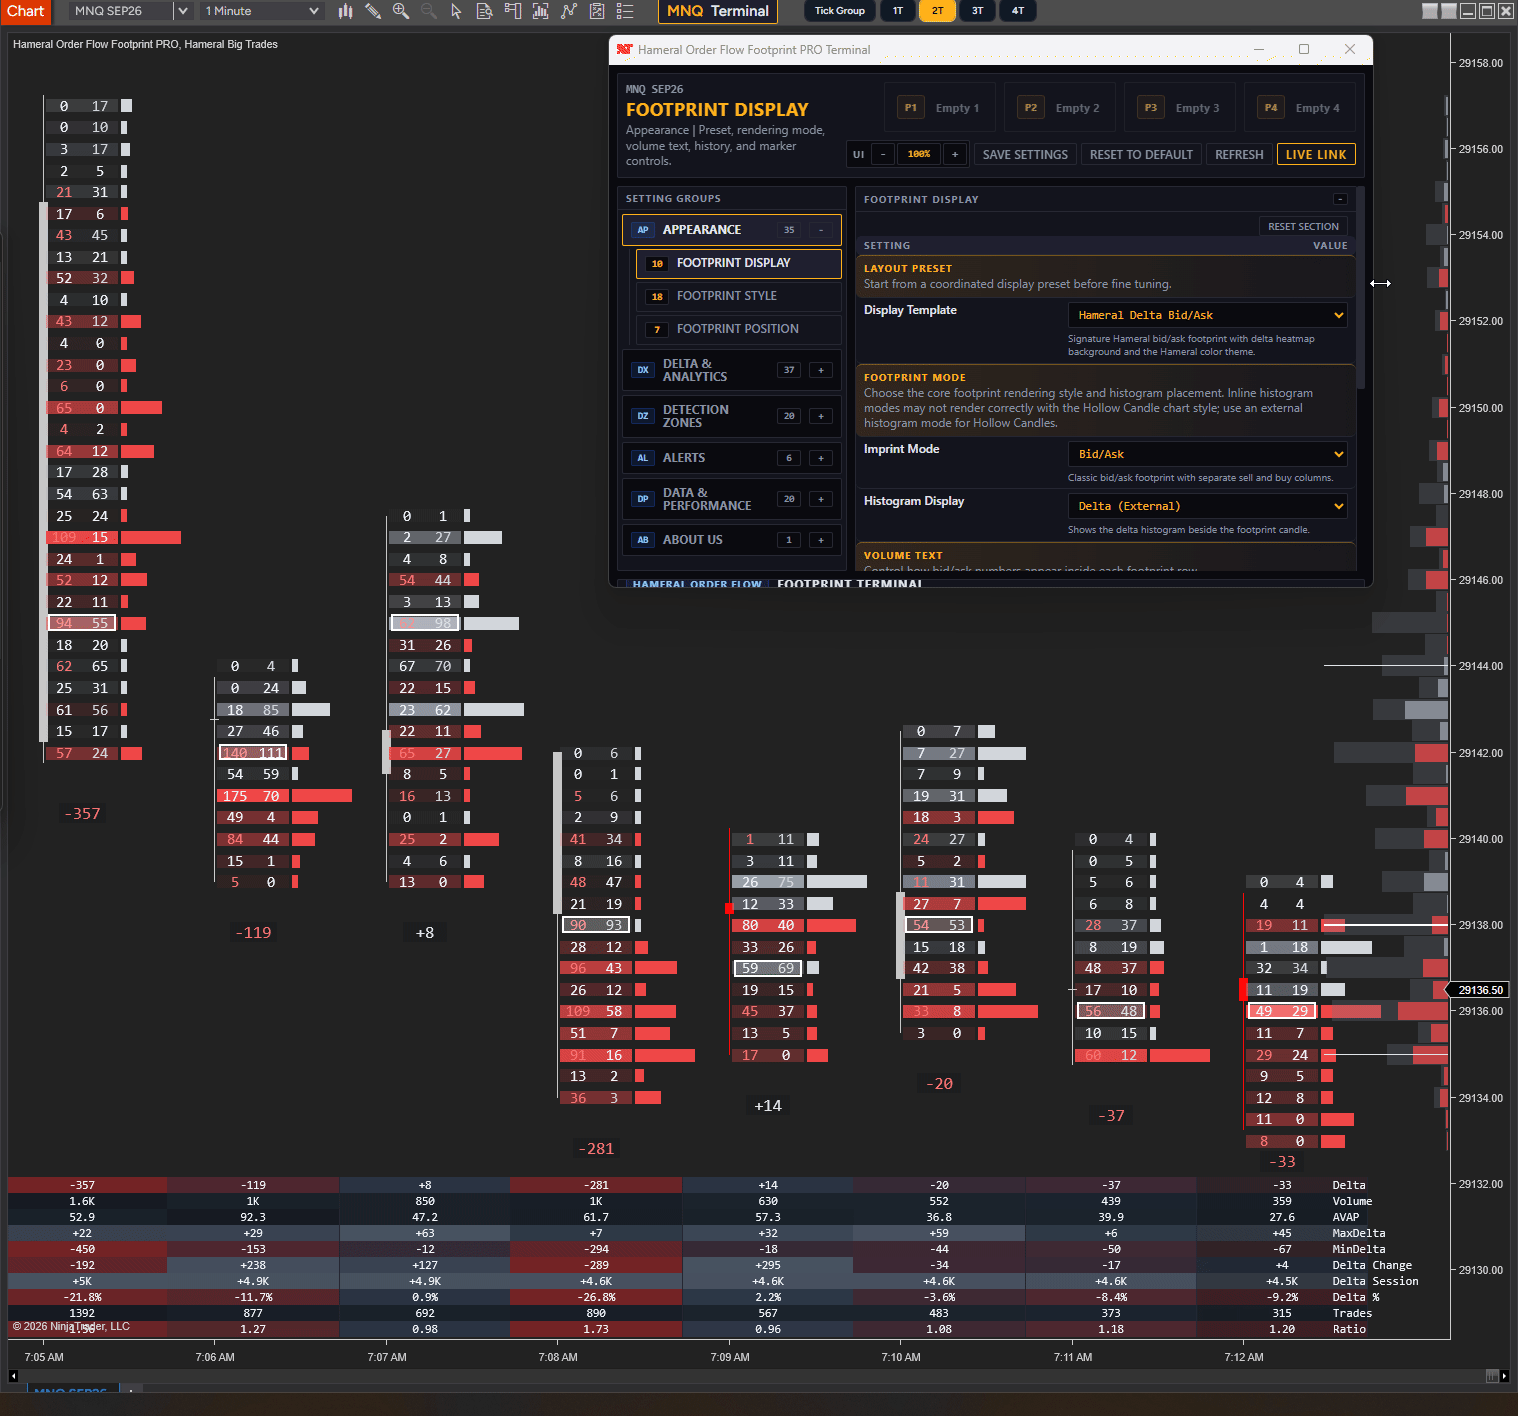Click the AL badge beside Alerts
The image size is (1518, 1416).
pyautogui.click(x=643, y=458)
